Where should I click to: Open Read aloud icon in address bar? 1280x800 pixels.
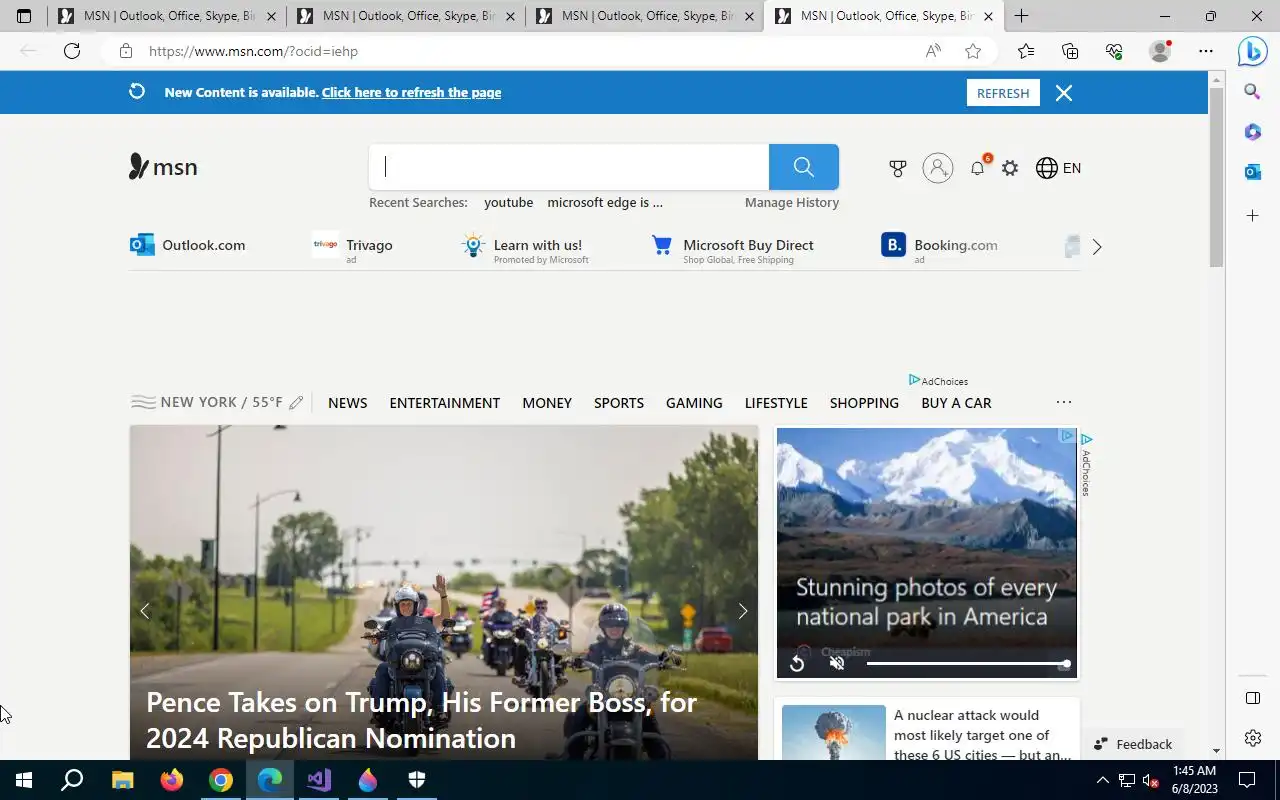click(x=933, y=51)
